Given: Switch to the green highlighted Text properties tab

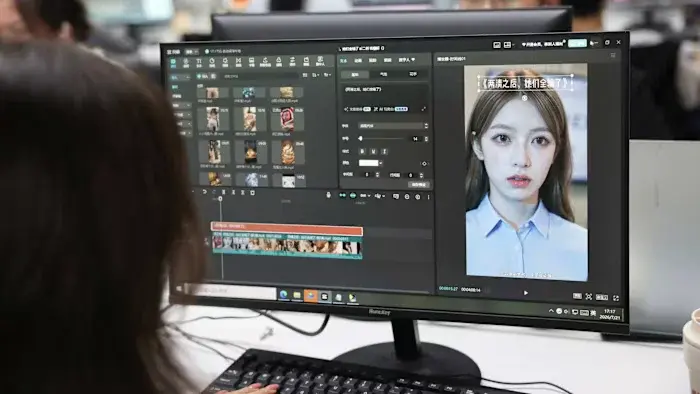Looking at the screenshot, I should (343, 61).
